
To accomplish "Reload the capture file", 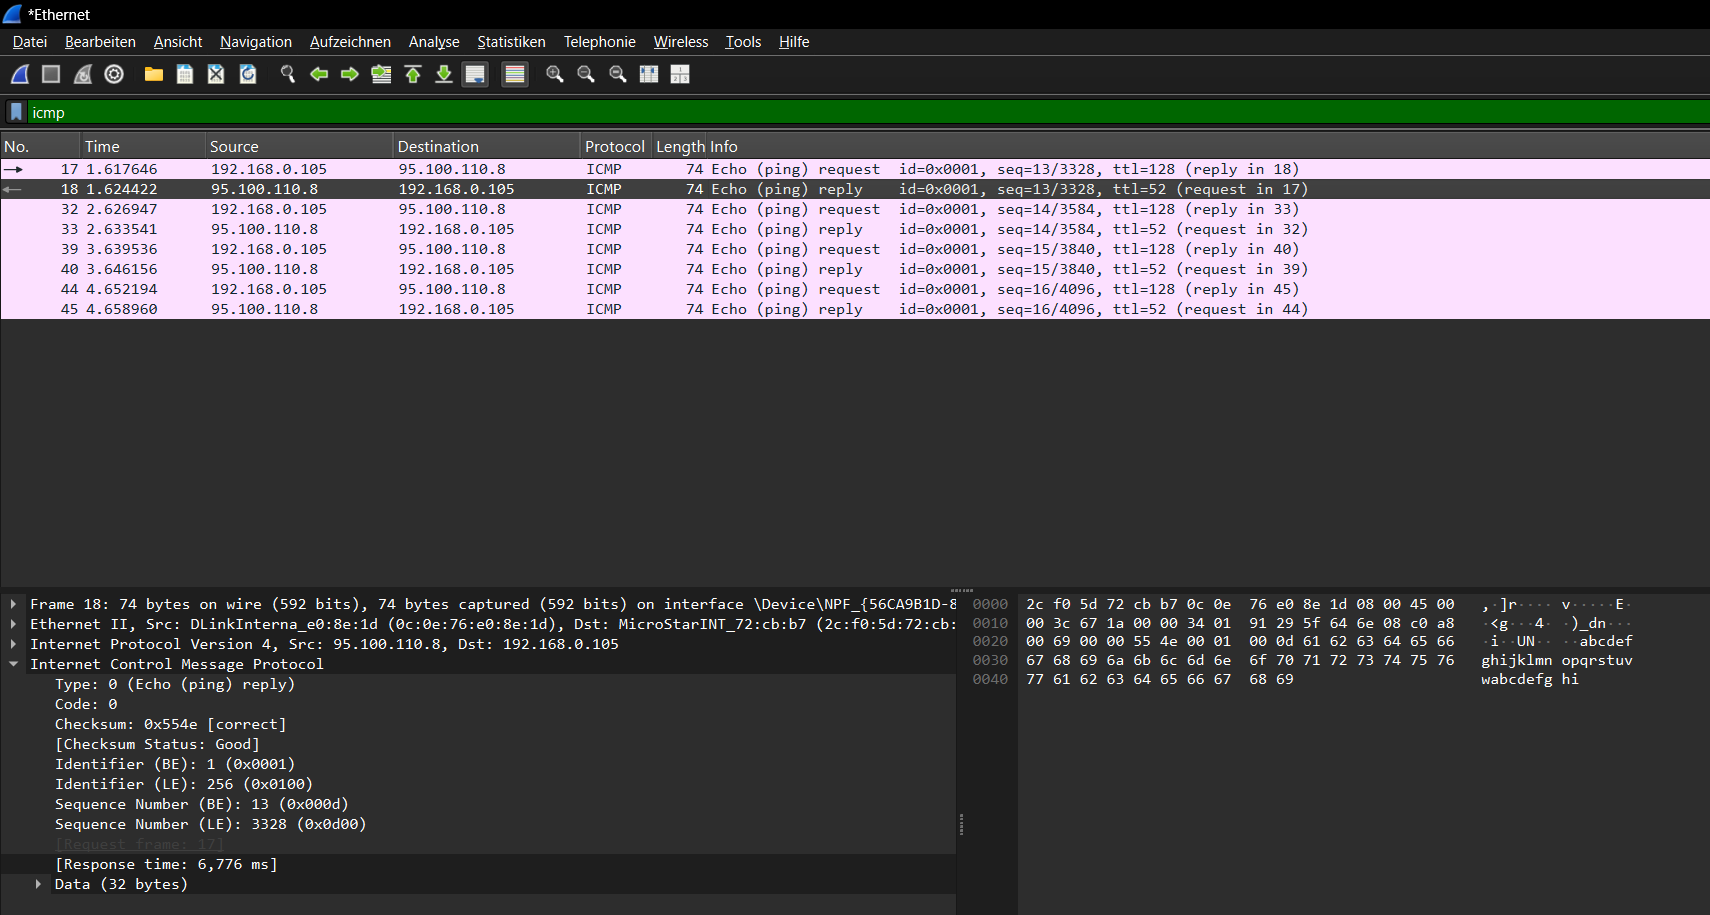I will 248,74.
